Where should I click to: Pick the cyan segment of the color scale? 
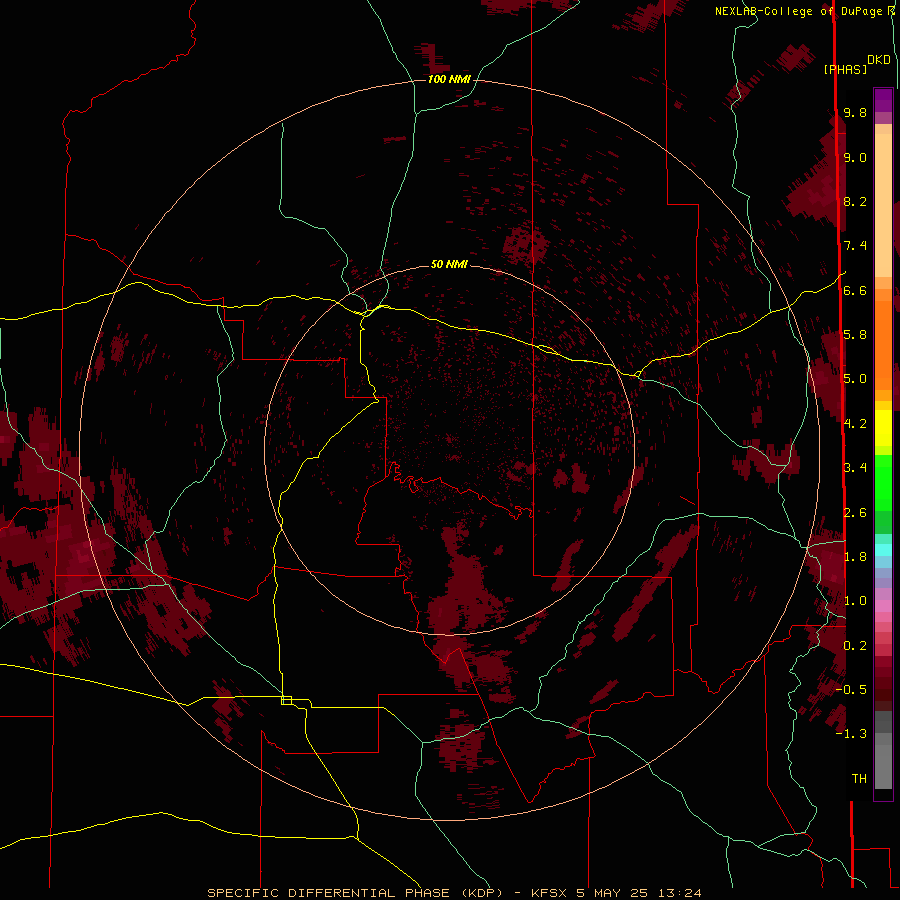click(883, 550)
